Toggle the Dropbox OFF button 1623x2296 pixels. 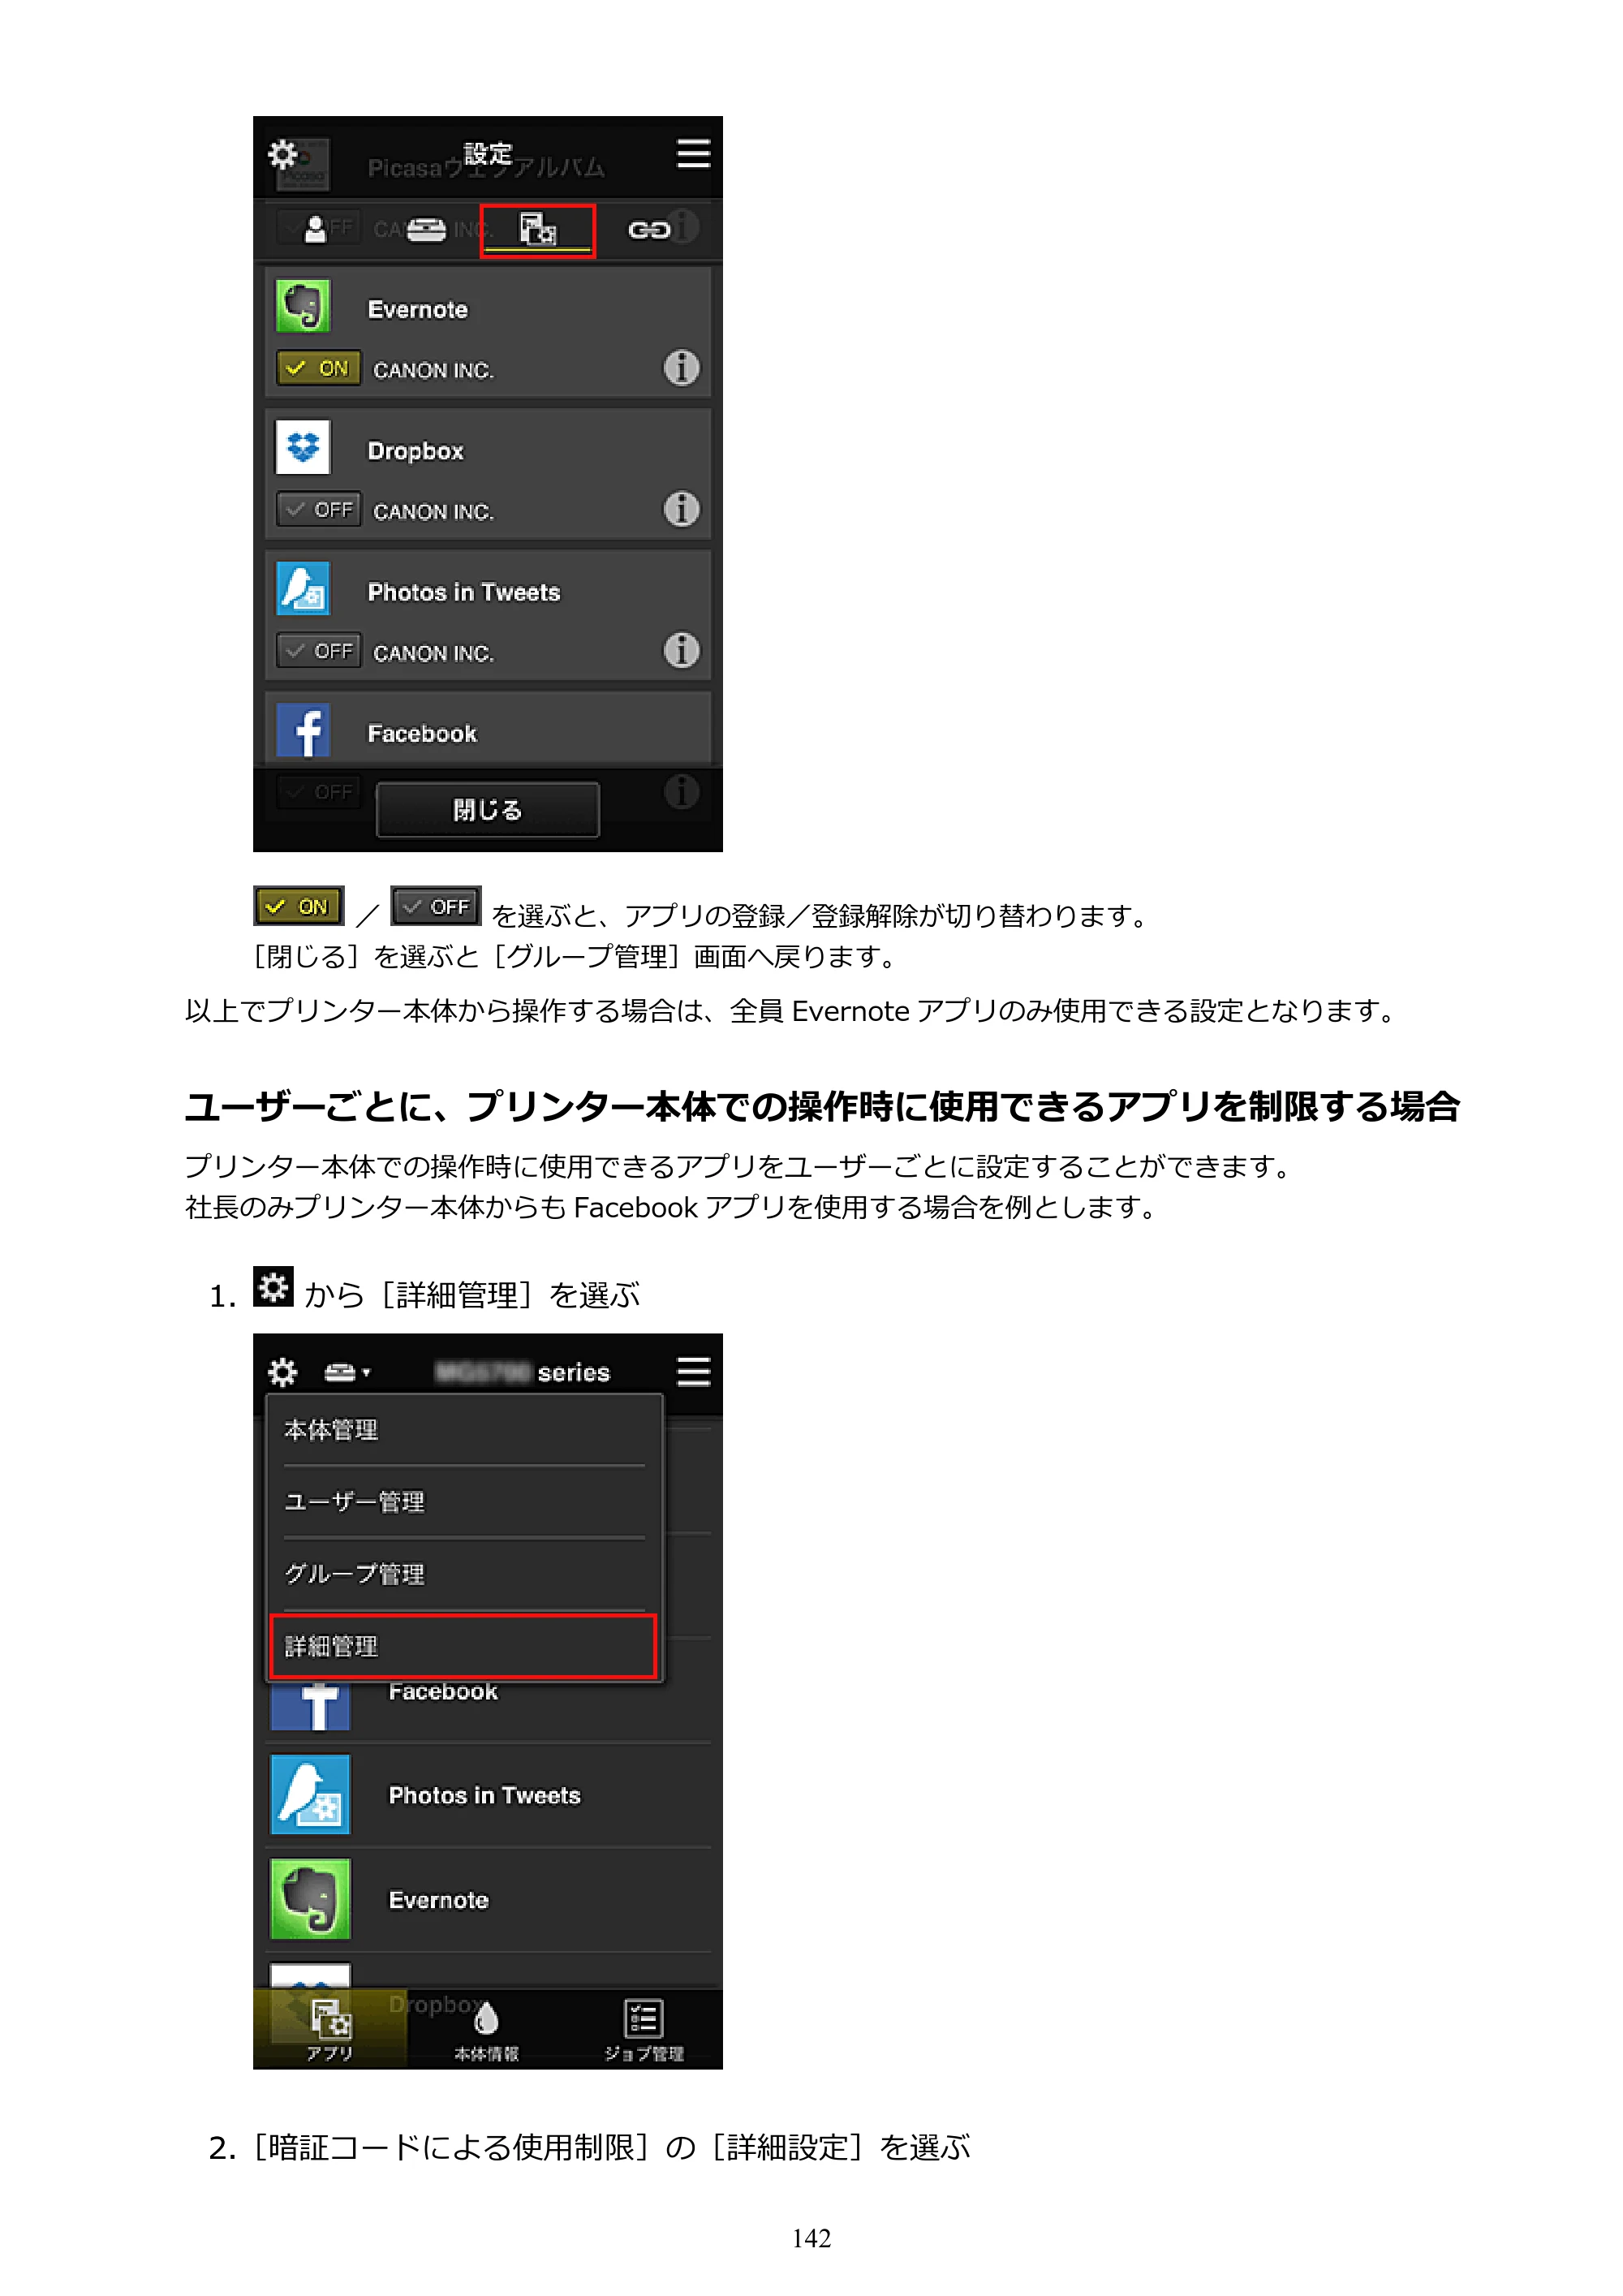[318, 510]
